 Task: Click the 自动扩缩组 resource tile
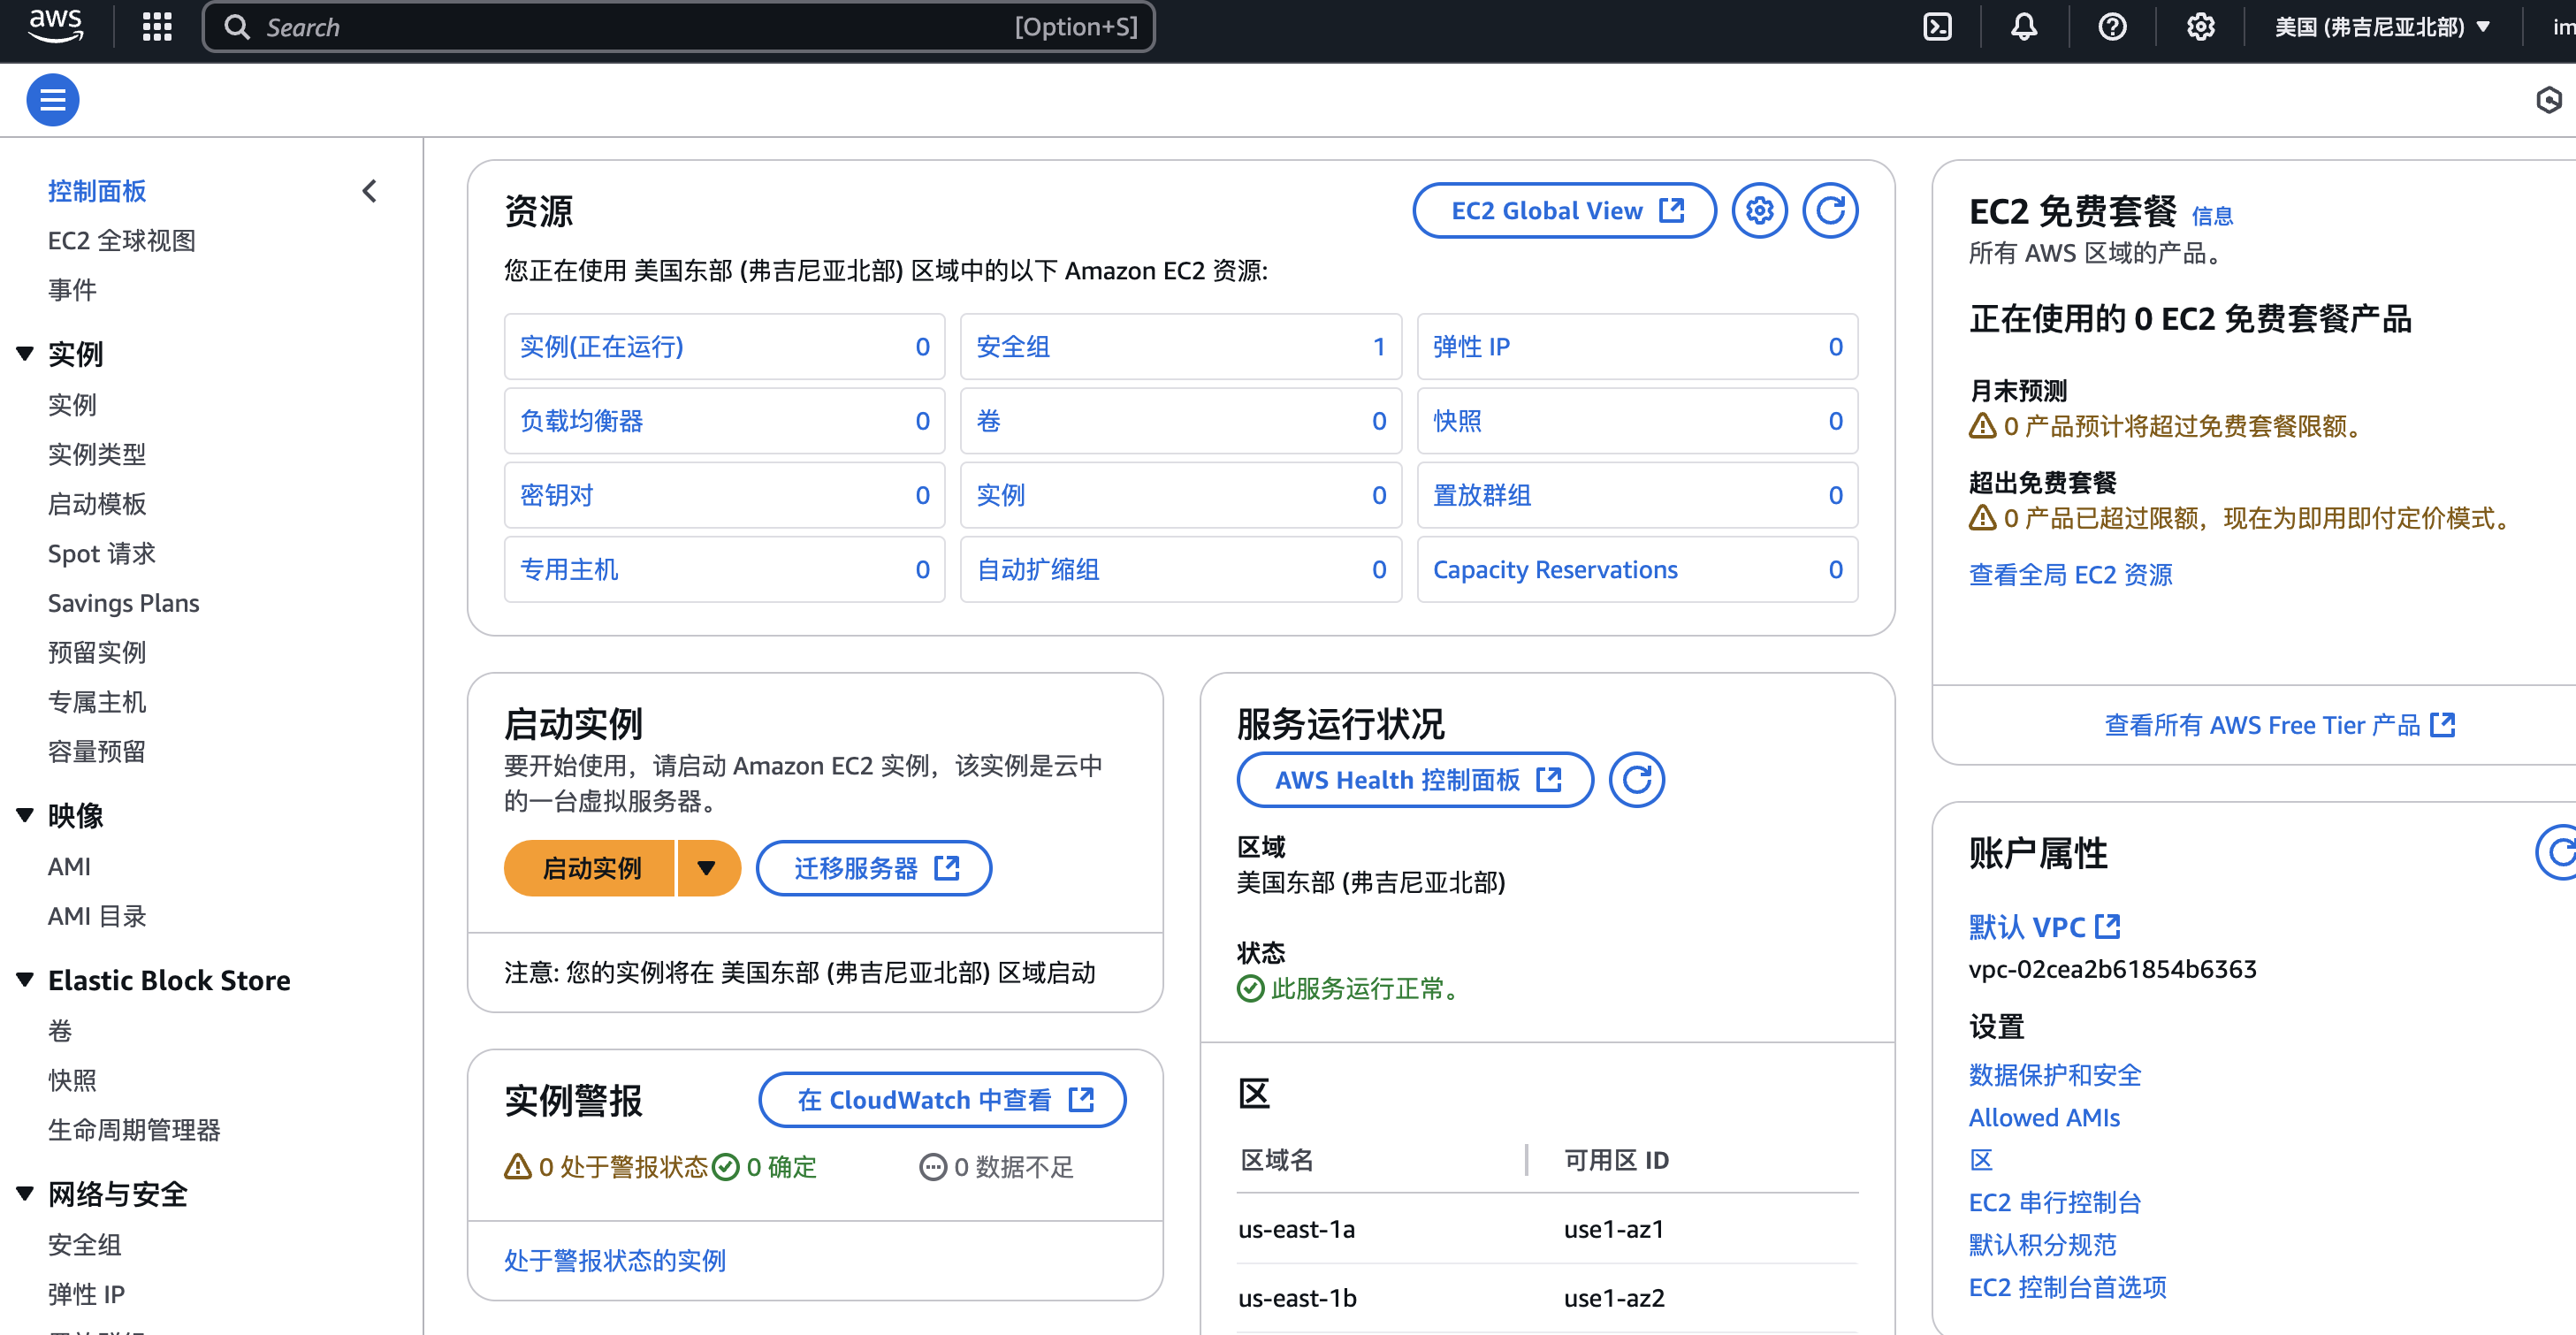tap(1180, 569)
